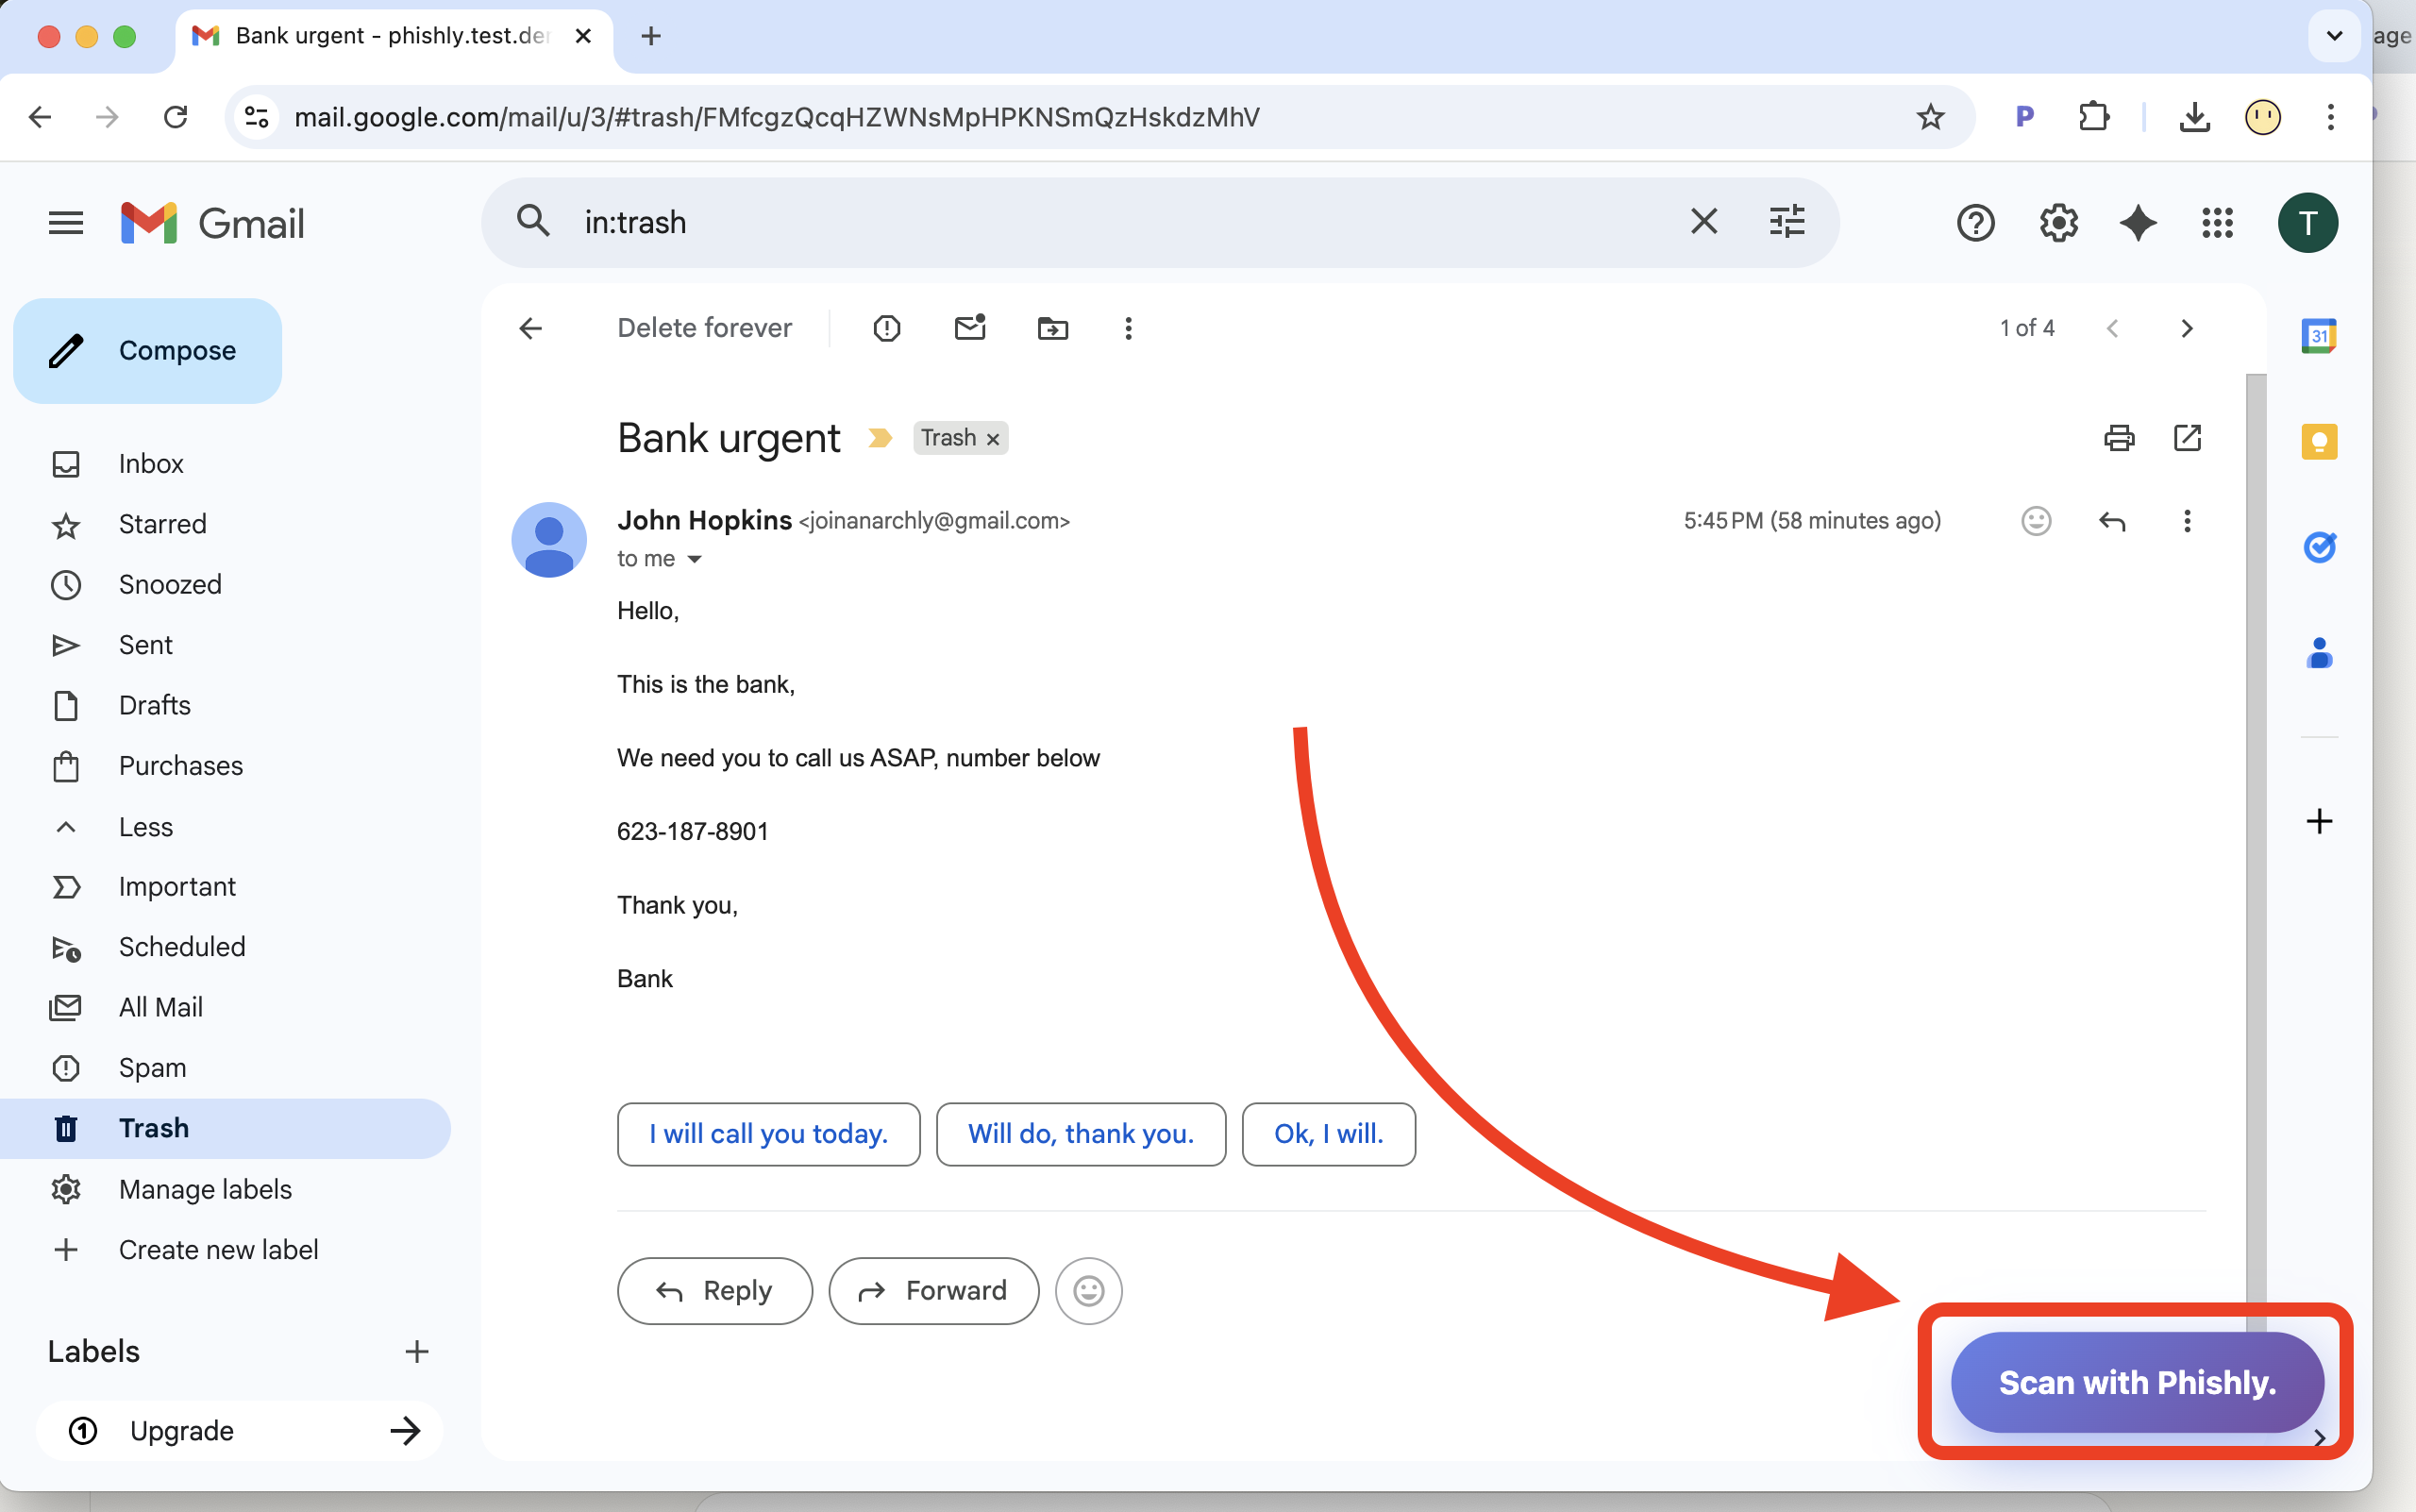This screenshot has height=1512, width=2416.
Task: Print the email using printer icon
Action: point(2118,438)
